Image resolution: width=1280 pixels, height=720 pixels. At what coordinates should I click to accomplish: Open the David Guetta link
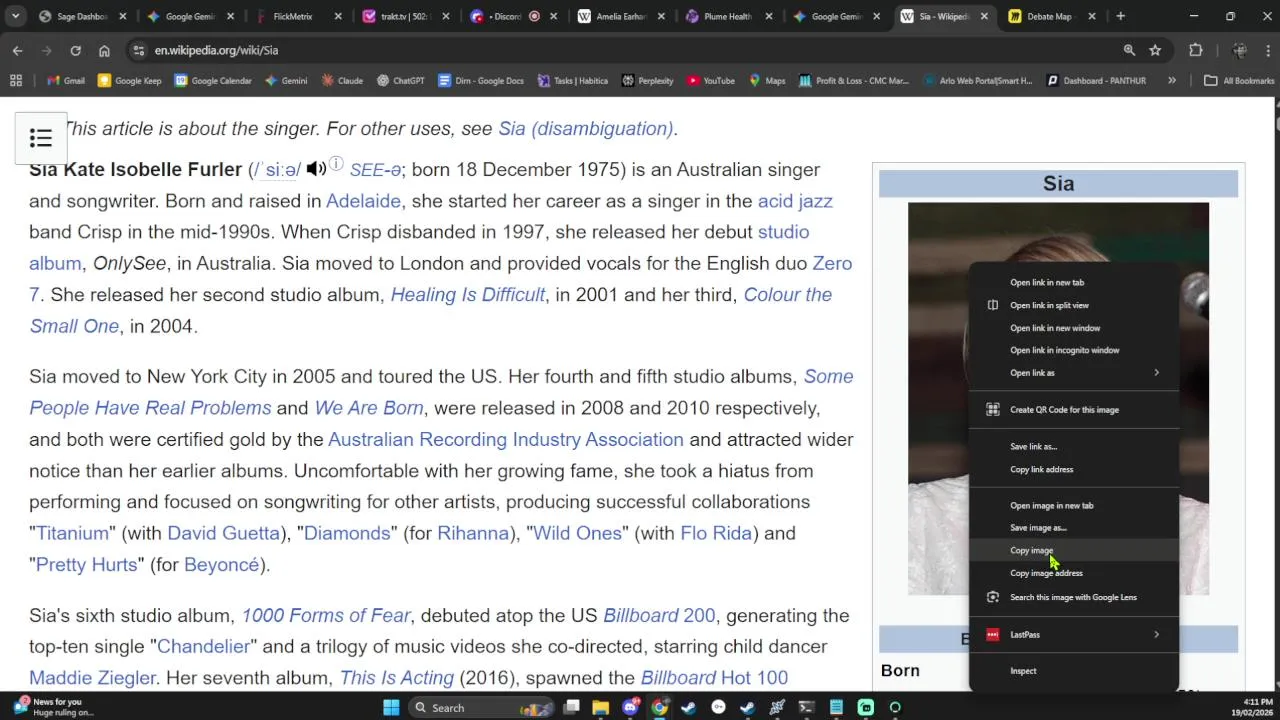coord(223,533)
